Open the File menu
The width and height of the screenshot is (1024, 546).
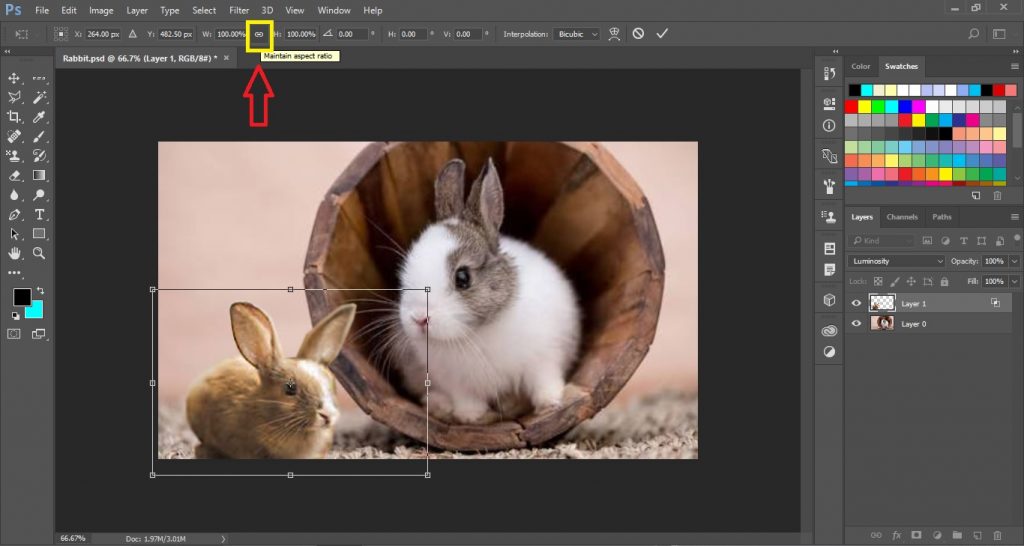pyautogui.click(x=42, y=10)
